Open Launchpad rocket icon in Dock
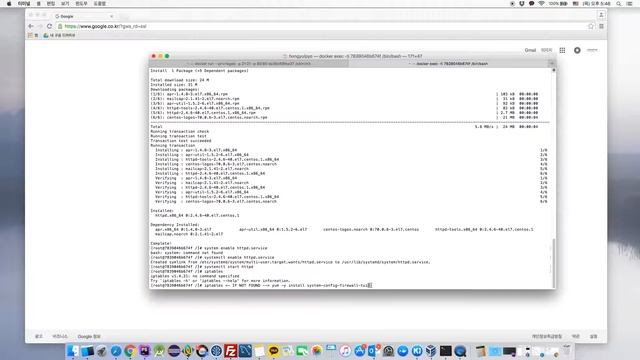This screenshot has width=640, height=360. click(x=102, y=351)
